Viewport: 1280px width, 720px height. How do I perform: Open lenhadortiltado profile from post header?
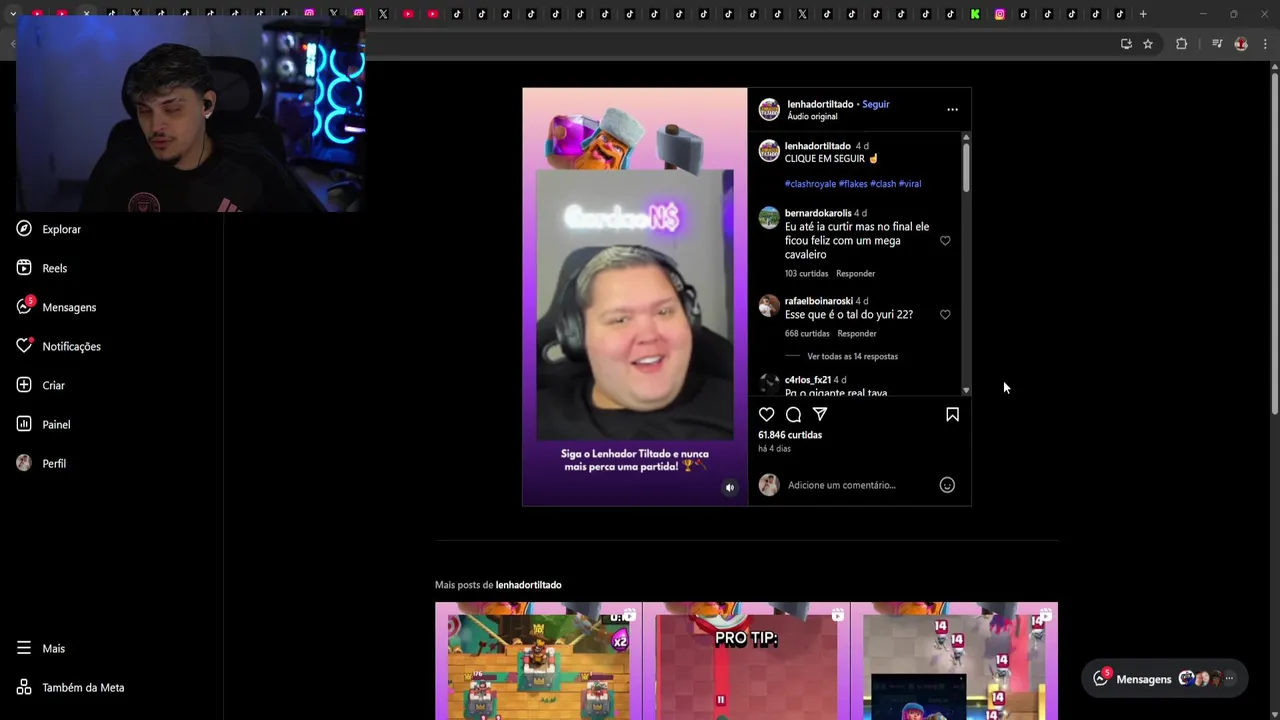tap(820, 104)
